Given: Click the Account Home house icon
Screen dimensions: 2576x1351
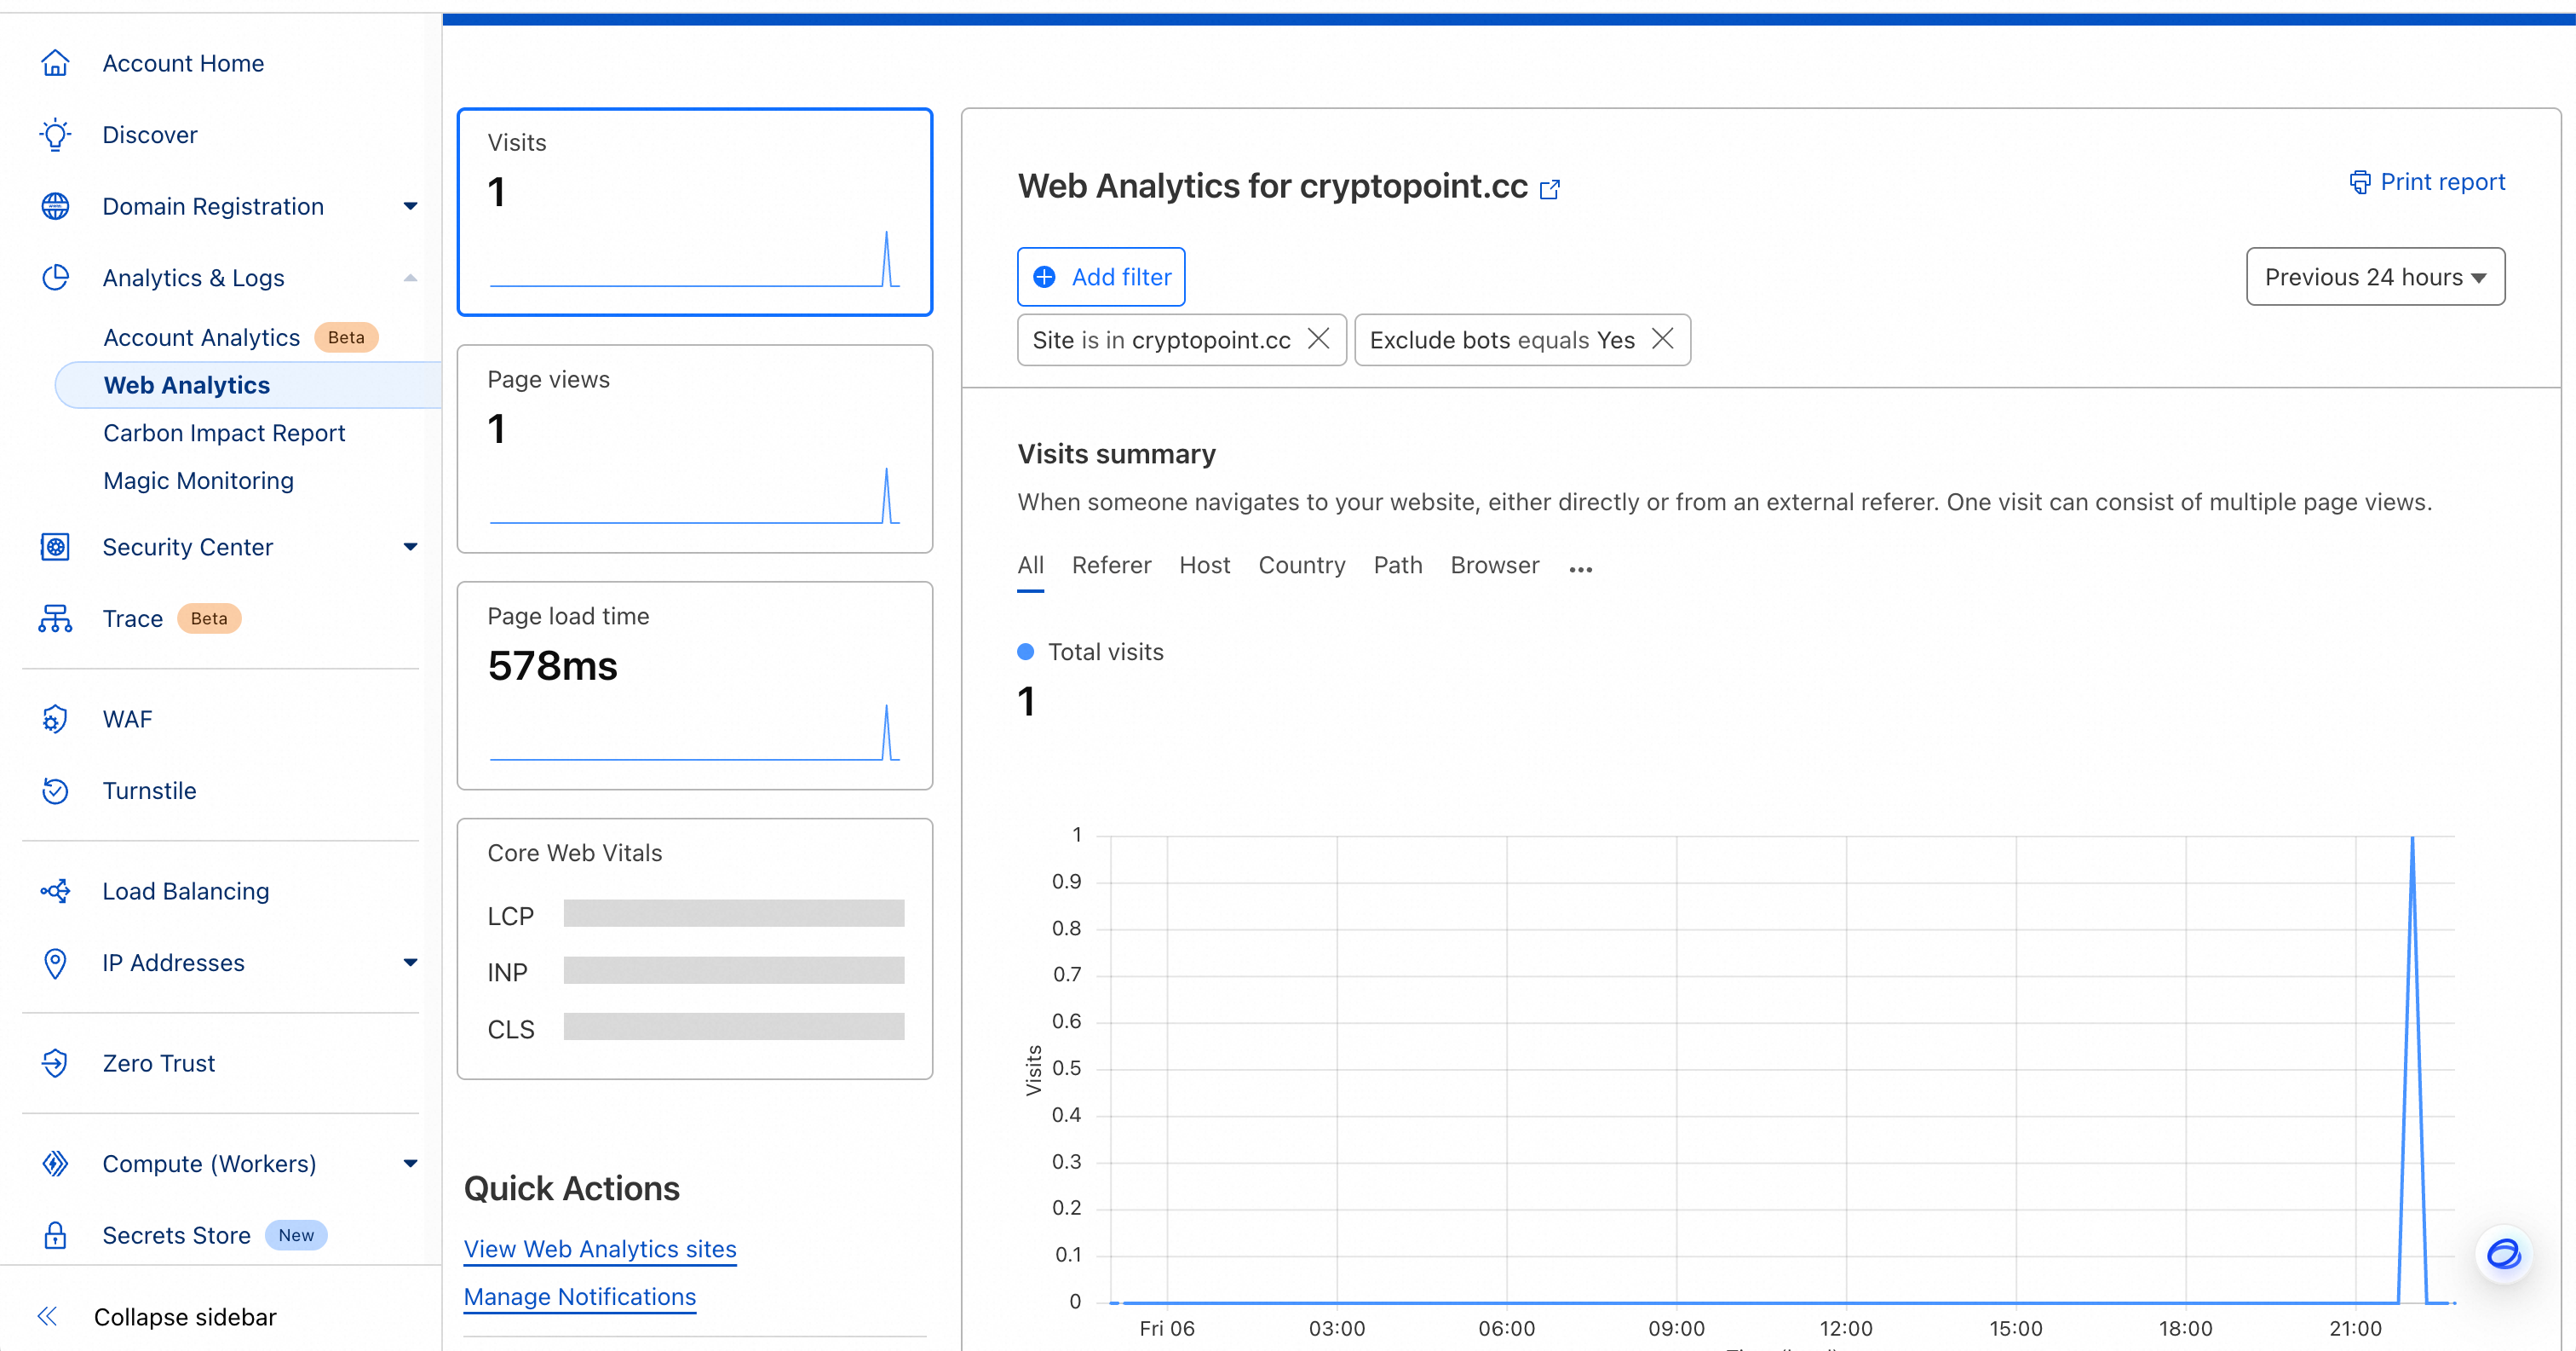Looking at the screenshot, I should click(55, 63).
